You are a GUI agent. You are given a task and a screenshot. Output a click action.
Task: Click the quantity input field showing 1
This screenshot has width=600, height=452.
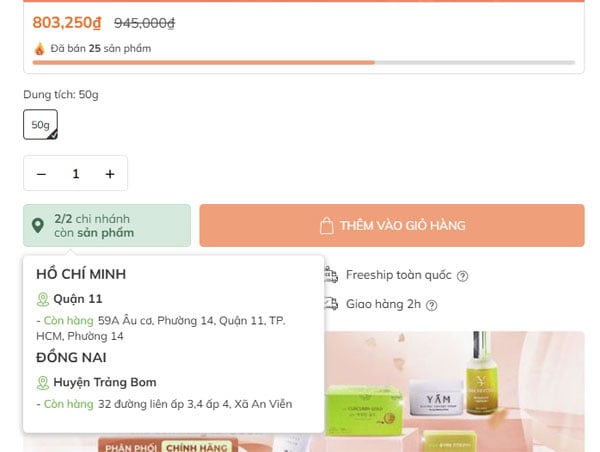point(75,174)
